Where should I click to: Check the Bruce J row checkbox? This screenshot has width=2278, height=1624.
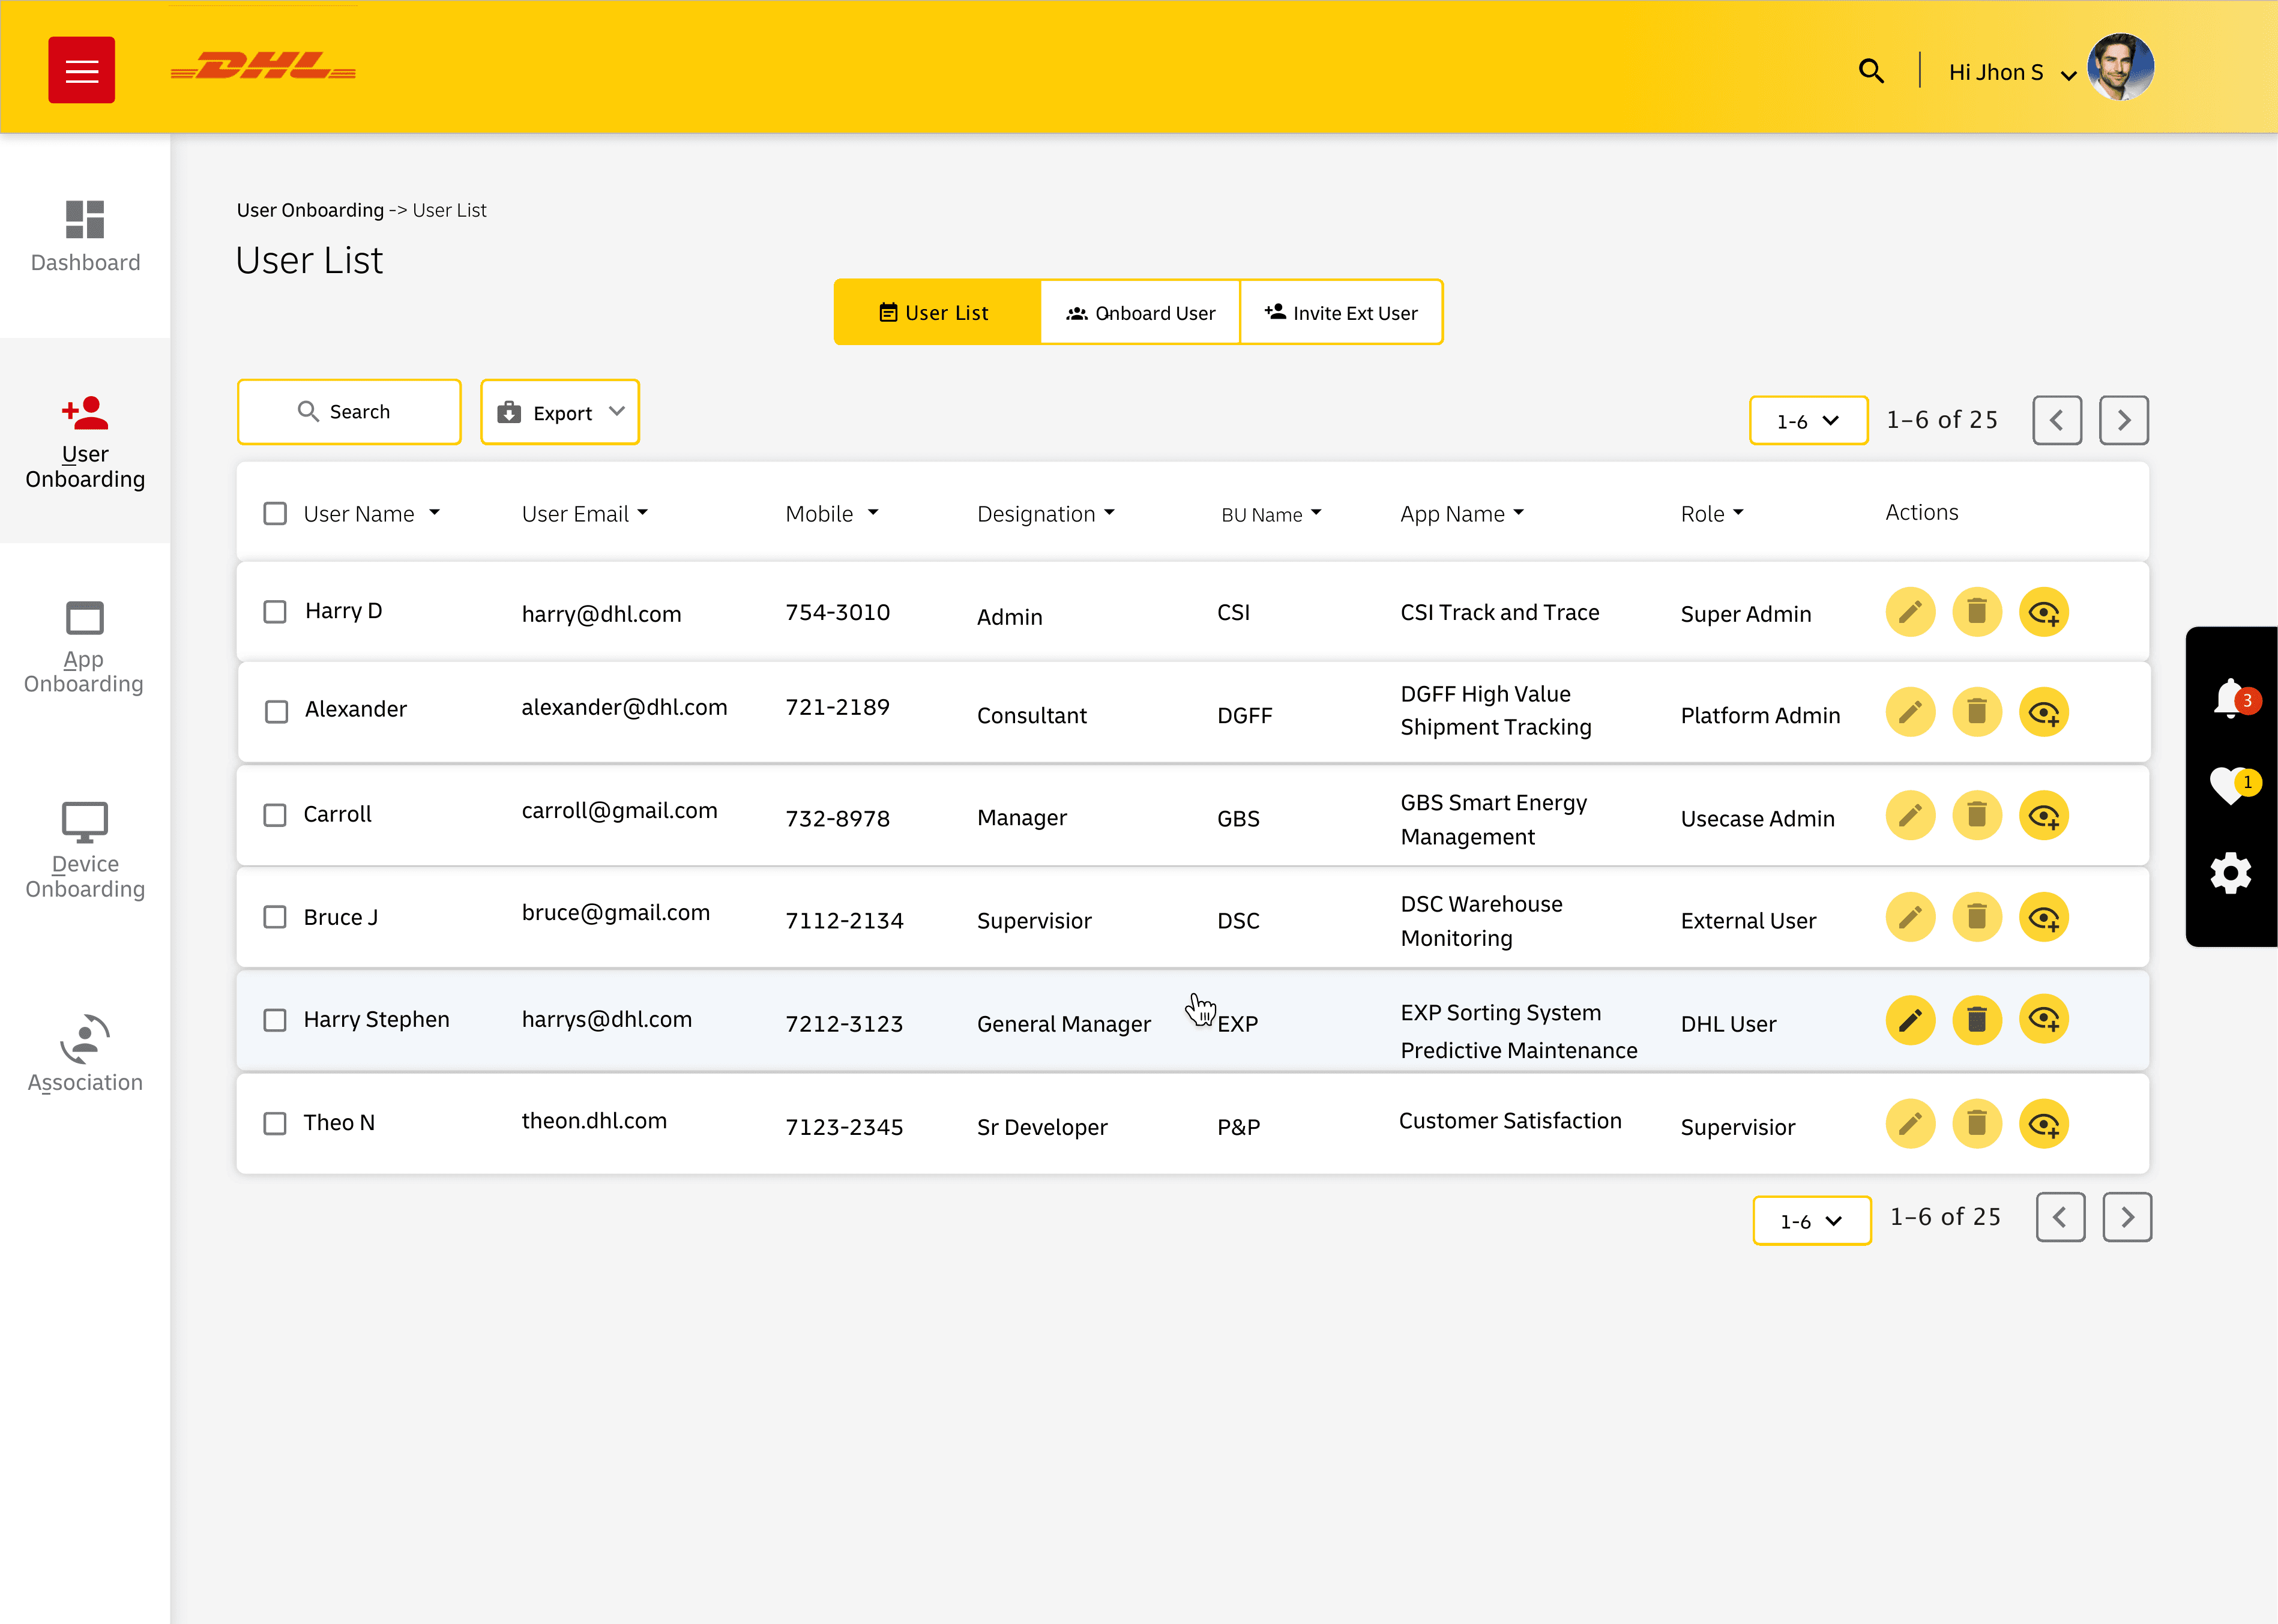click(275, 917)
